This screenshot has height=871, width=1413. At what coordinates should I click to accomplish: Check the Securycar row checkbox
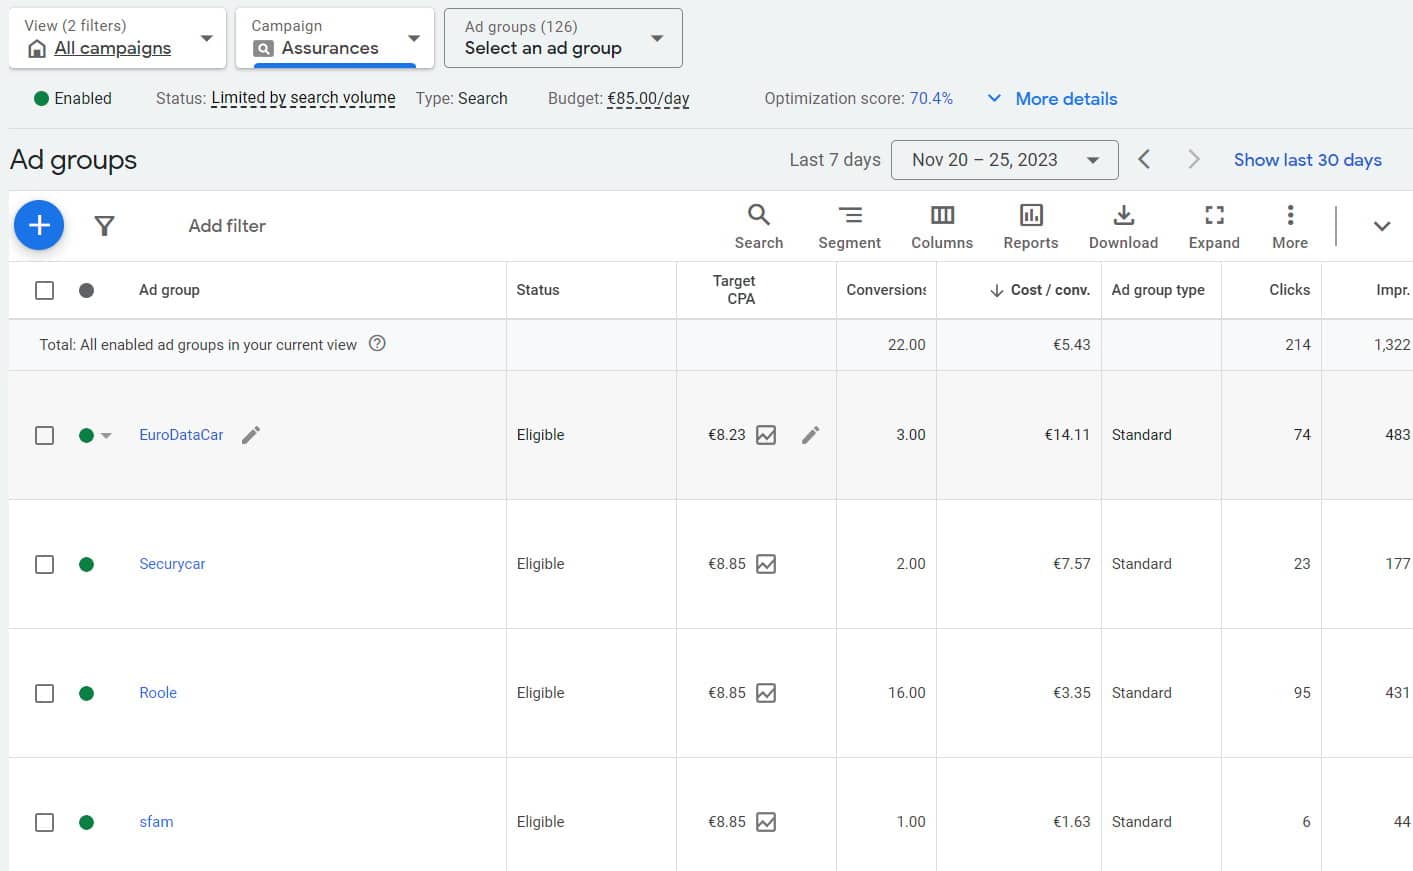tap(44, 564)
